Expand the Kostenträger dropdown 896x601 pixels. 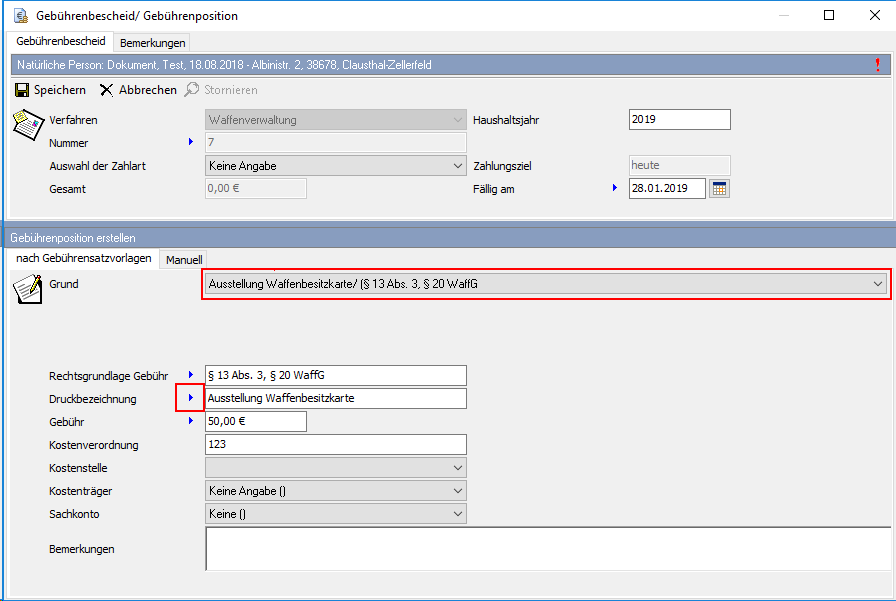(457, 491)
